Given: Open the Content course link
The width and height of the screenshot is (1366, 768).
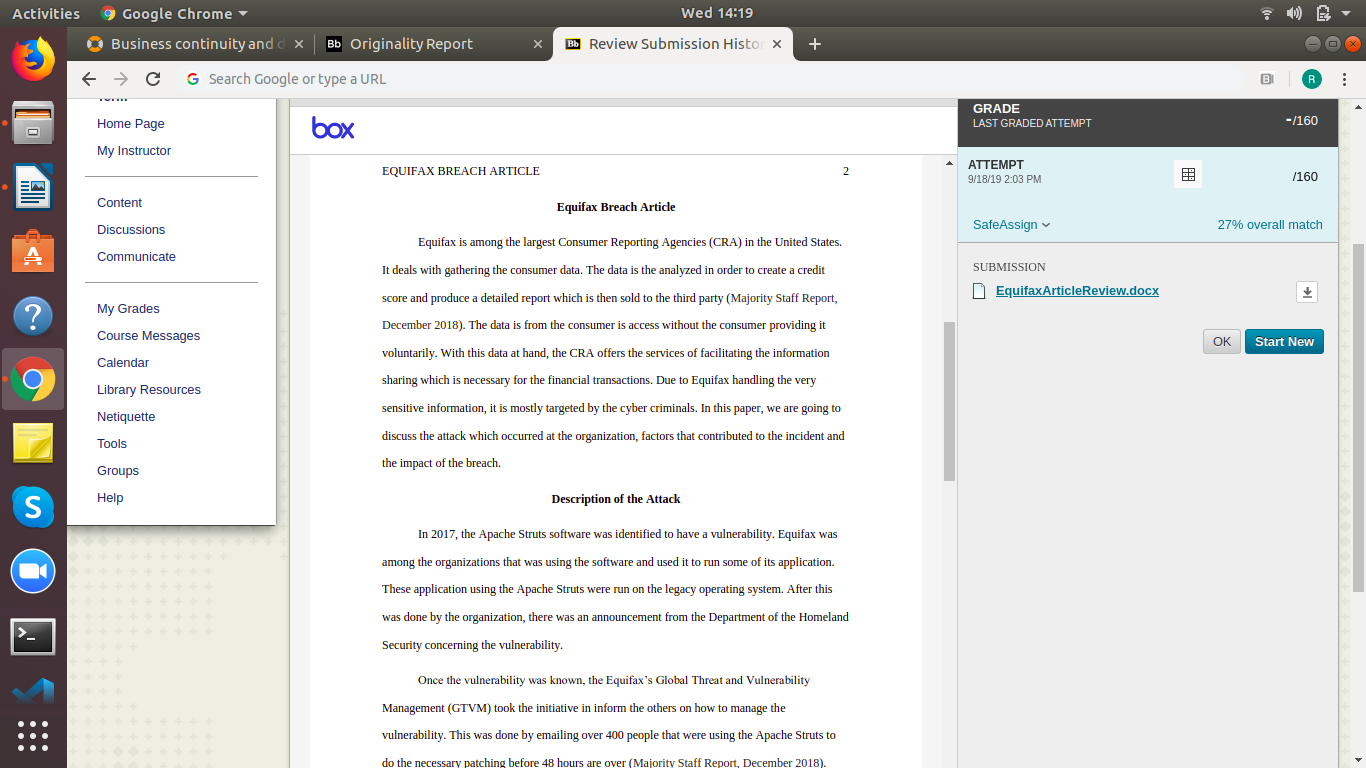Looking at the screenshot, I should (x=119, y=203).
